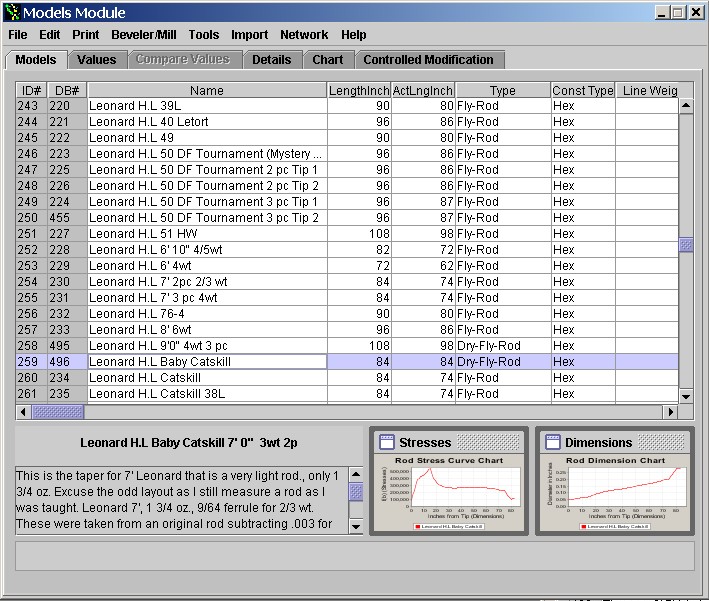The height and width of the screenshot is (601, 709).
Task: Click the Dimensions panel window icon
Action: [552, 442]
